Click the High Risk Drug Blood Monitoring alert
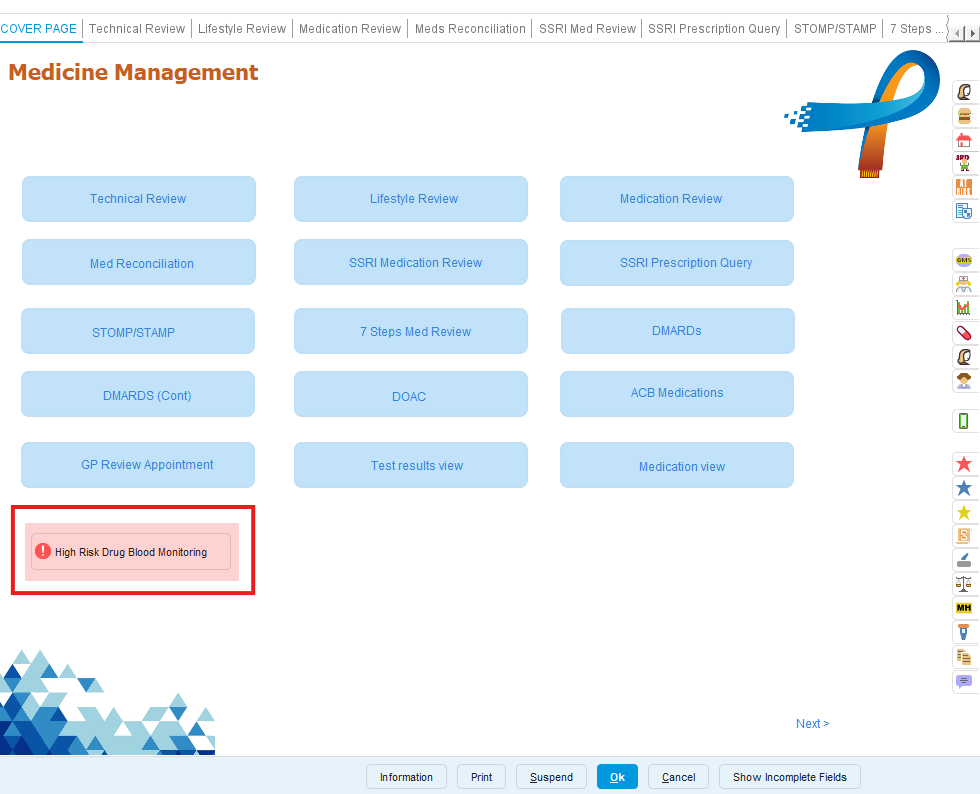The image size is (980, 794). 131,552
